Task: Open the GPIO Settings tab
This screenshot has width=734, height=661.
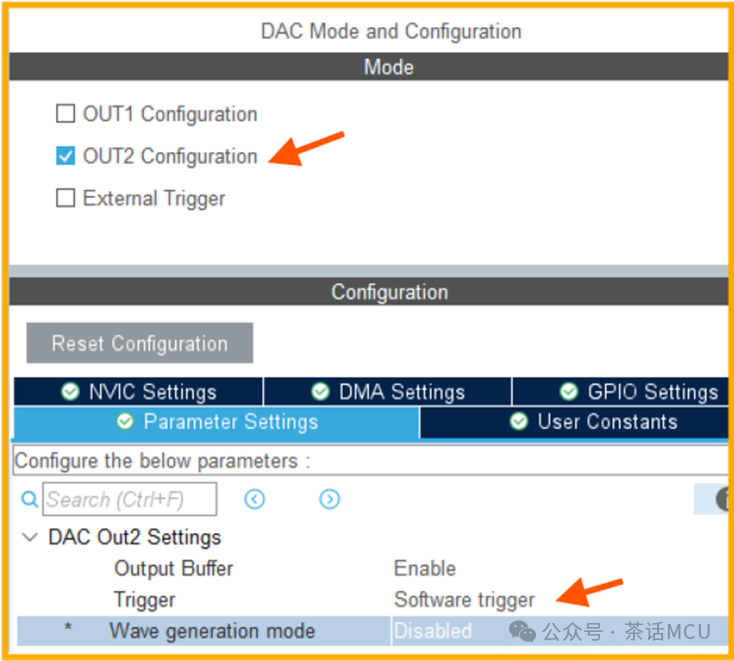Action: coord(621,391)
